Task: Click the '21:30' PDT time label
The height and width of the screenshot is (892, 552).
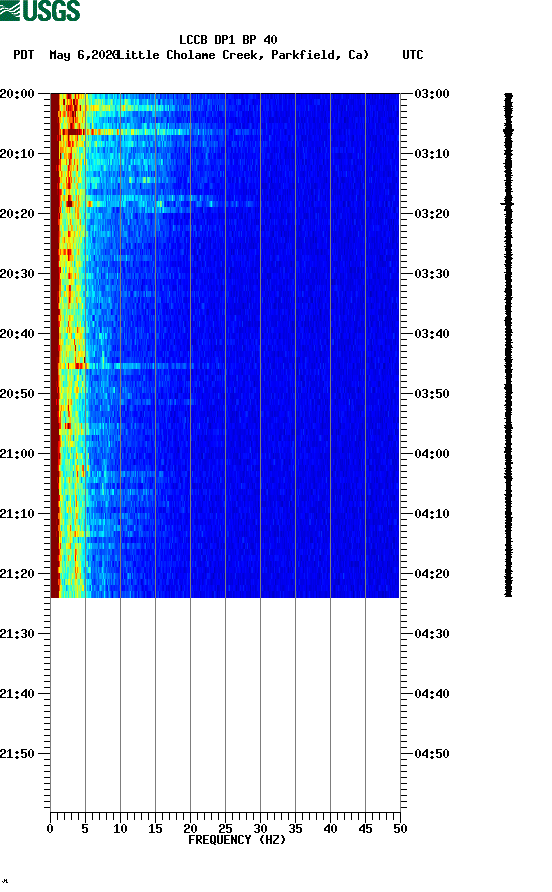Action: (17, 634)
